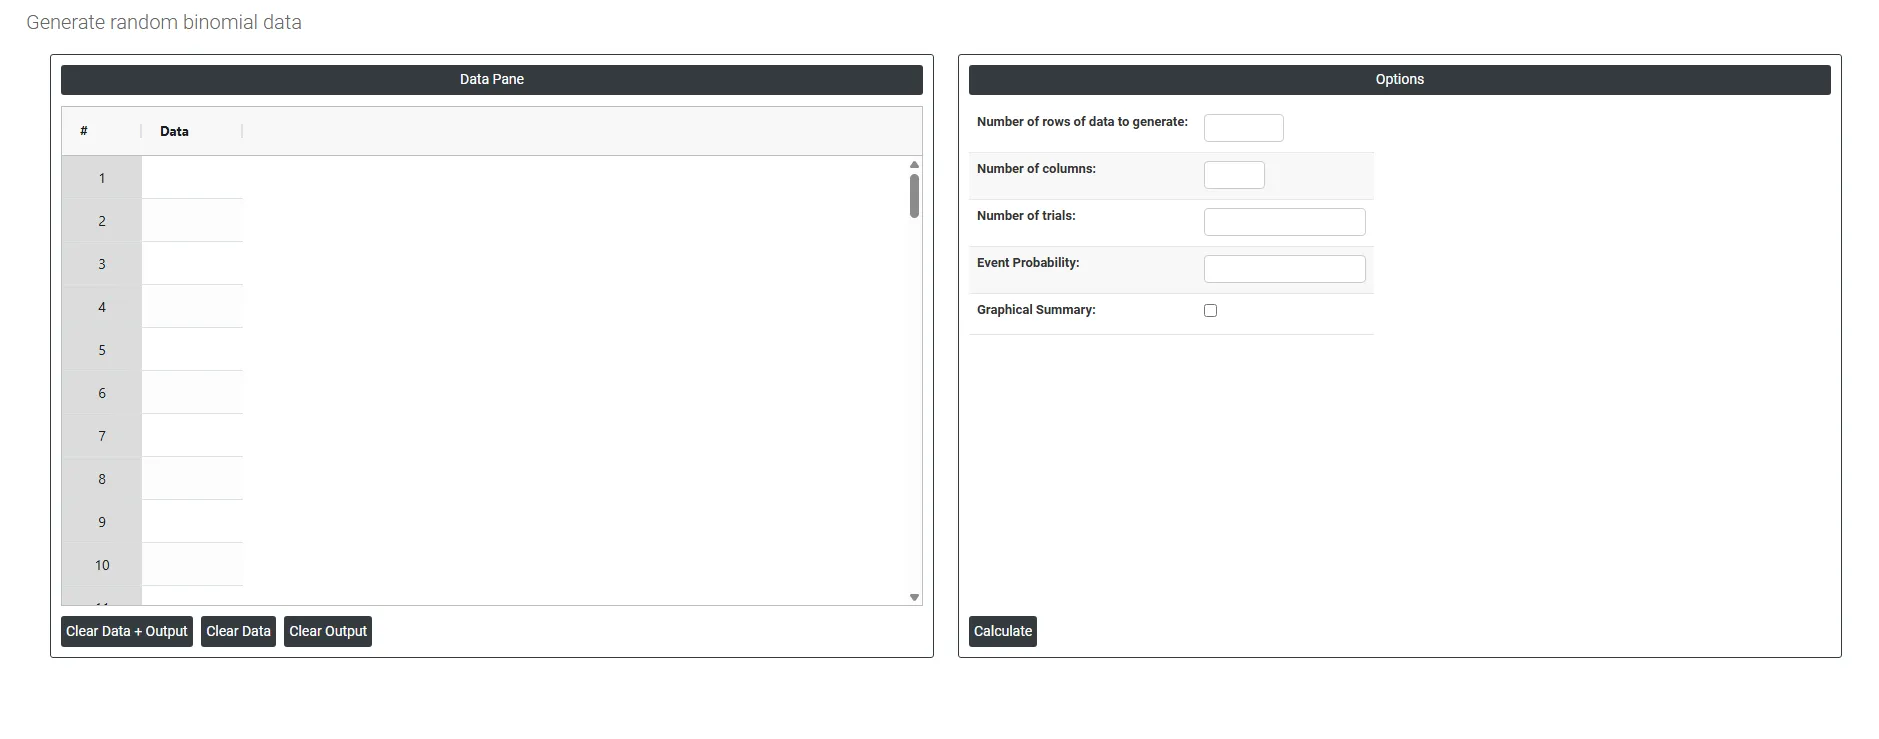Click the 'Graphical Summary:' label
Image resolution: width=1879 pixels, height=739 pixels.
pos(1036,310)
